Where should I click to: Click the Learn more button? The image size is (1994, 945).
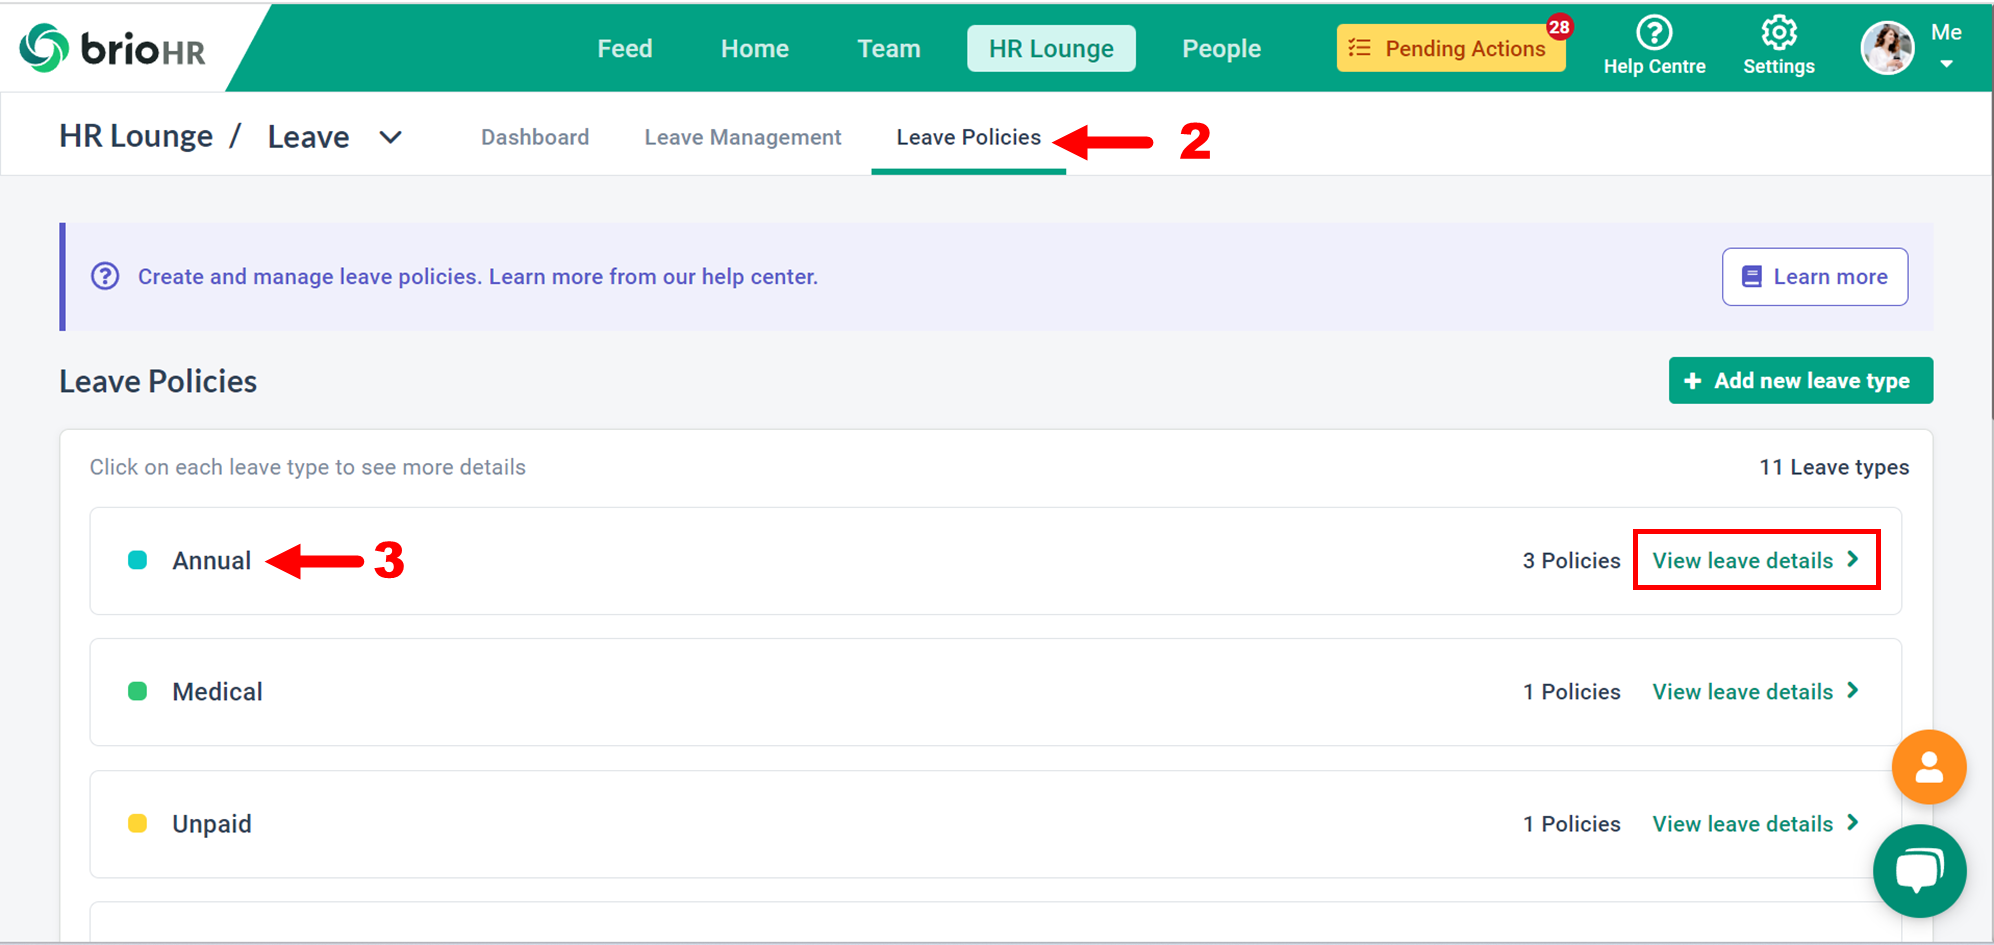pyautogui.click(x=1814, y=277)
